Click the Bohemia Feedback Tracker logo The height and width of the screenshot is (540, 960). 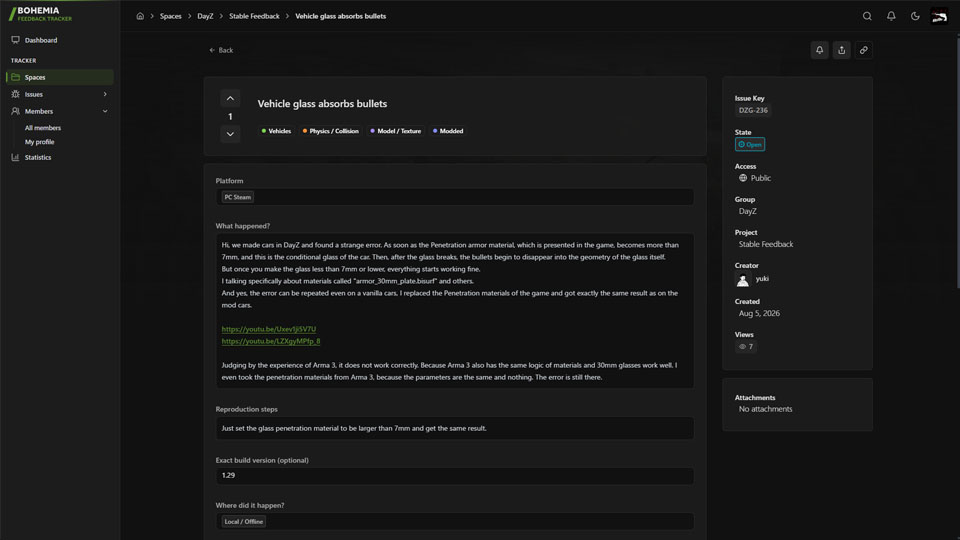point(40,13)
